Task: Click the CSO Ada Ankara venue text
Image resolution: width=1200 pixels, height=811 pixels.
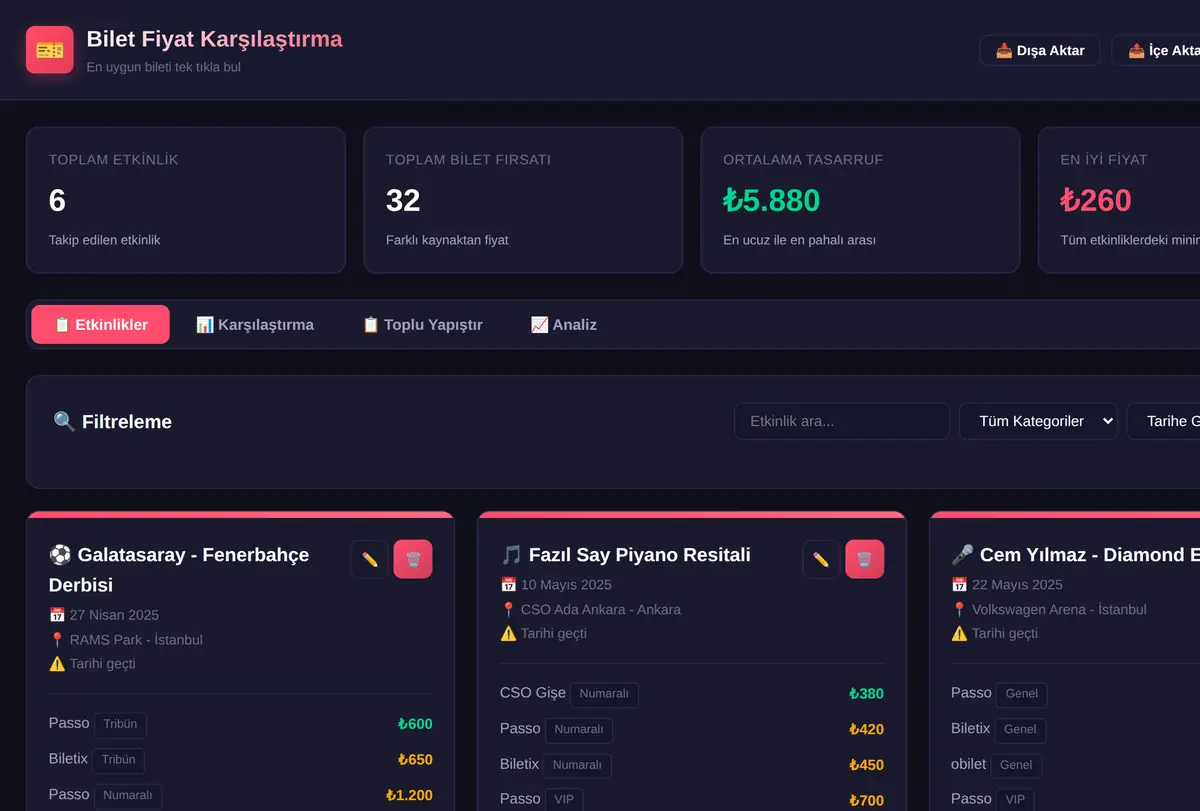Action: tap(601, 609)
